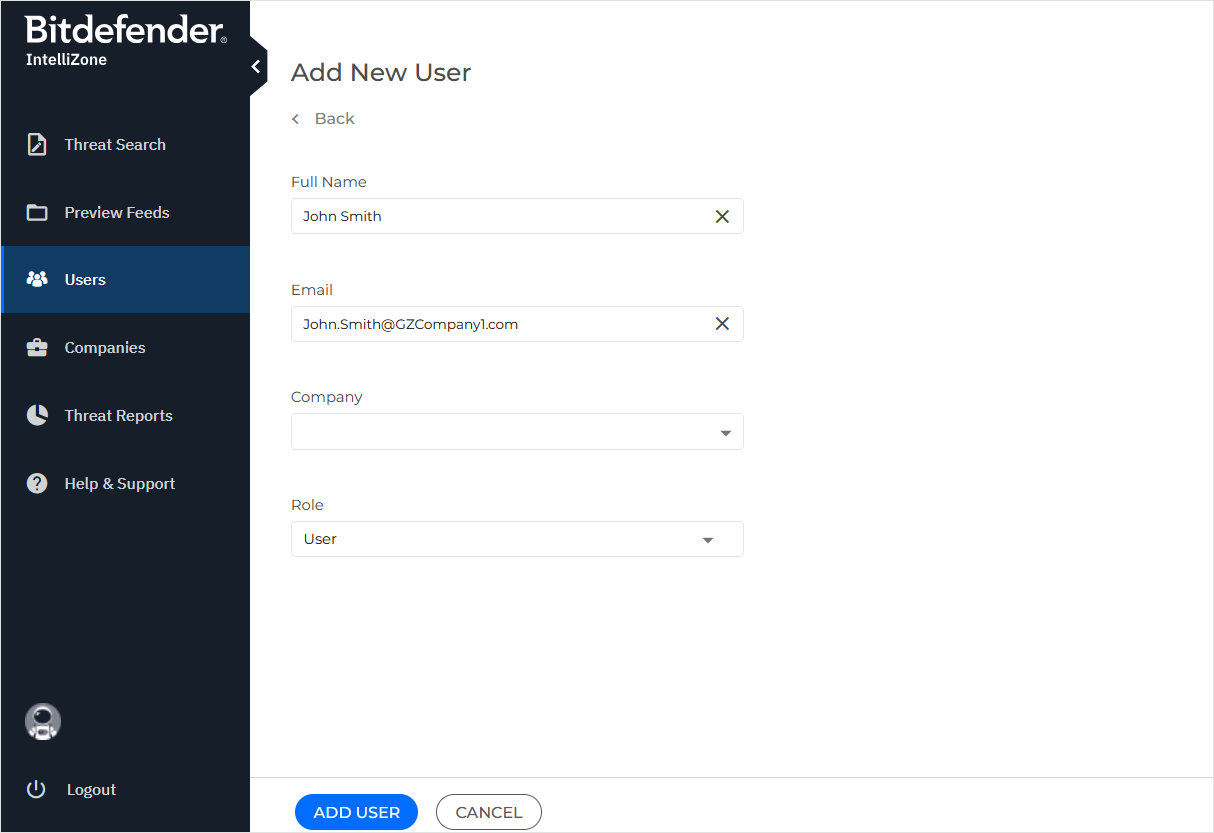Click inside the Email input field
Screen dimensions: 1214x833
click(500, 324)
